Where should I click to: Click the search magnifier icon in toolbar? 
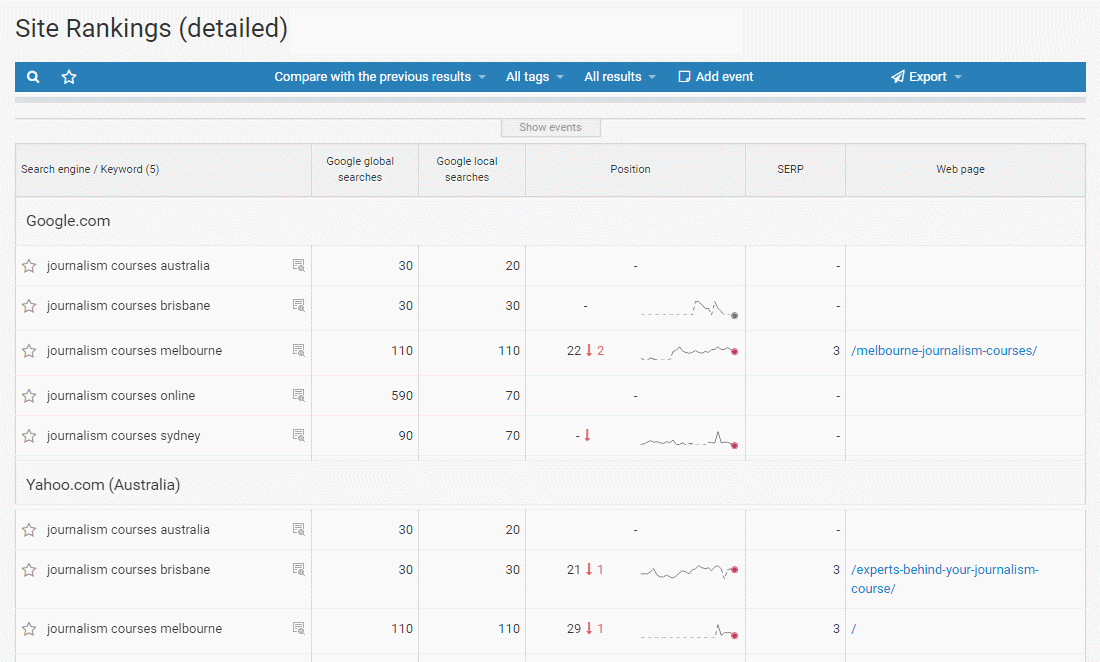click(x=33, y=77)
